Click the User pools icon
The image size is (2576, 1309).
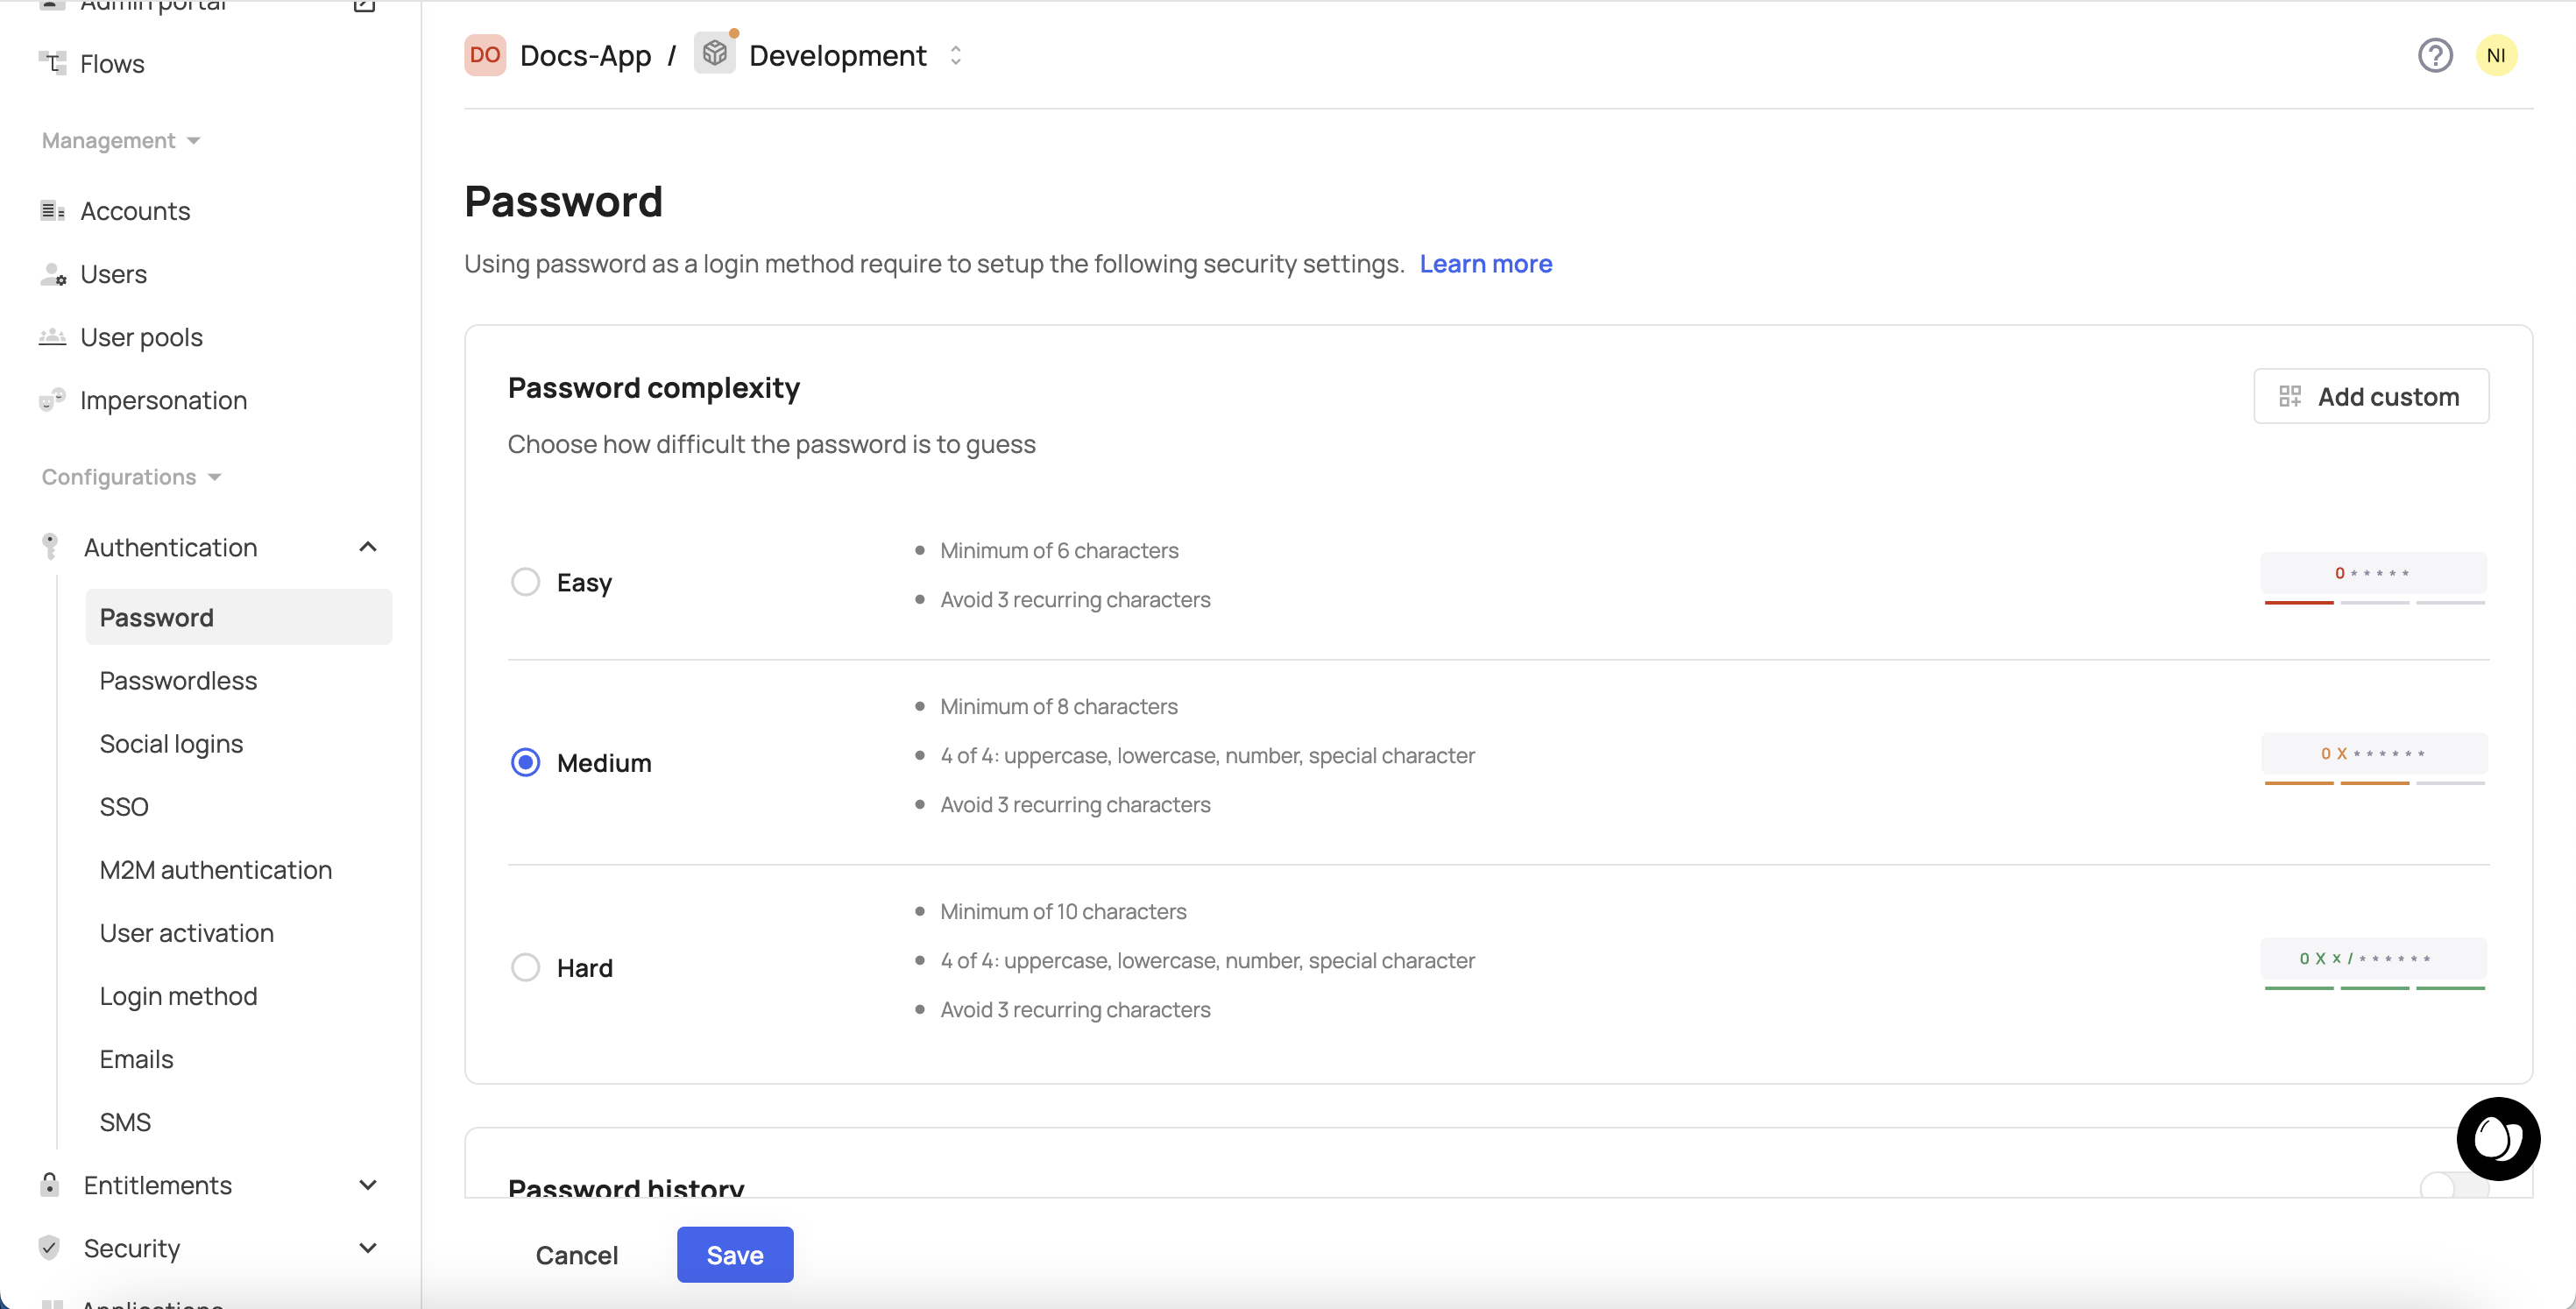tap(52, 336)
